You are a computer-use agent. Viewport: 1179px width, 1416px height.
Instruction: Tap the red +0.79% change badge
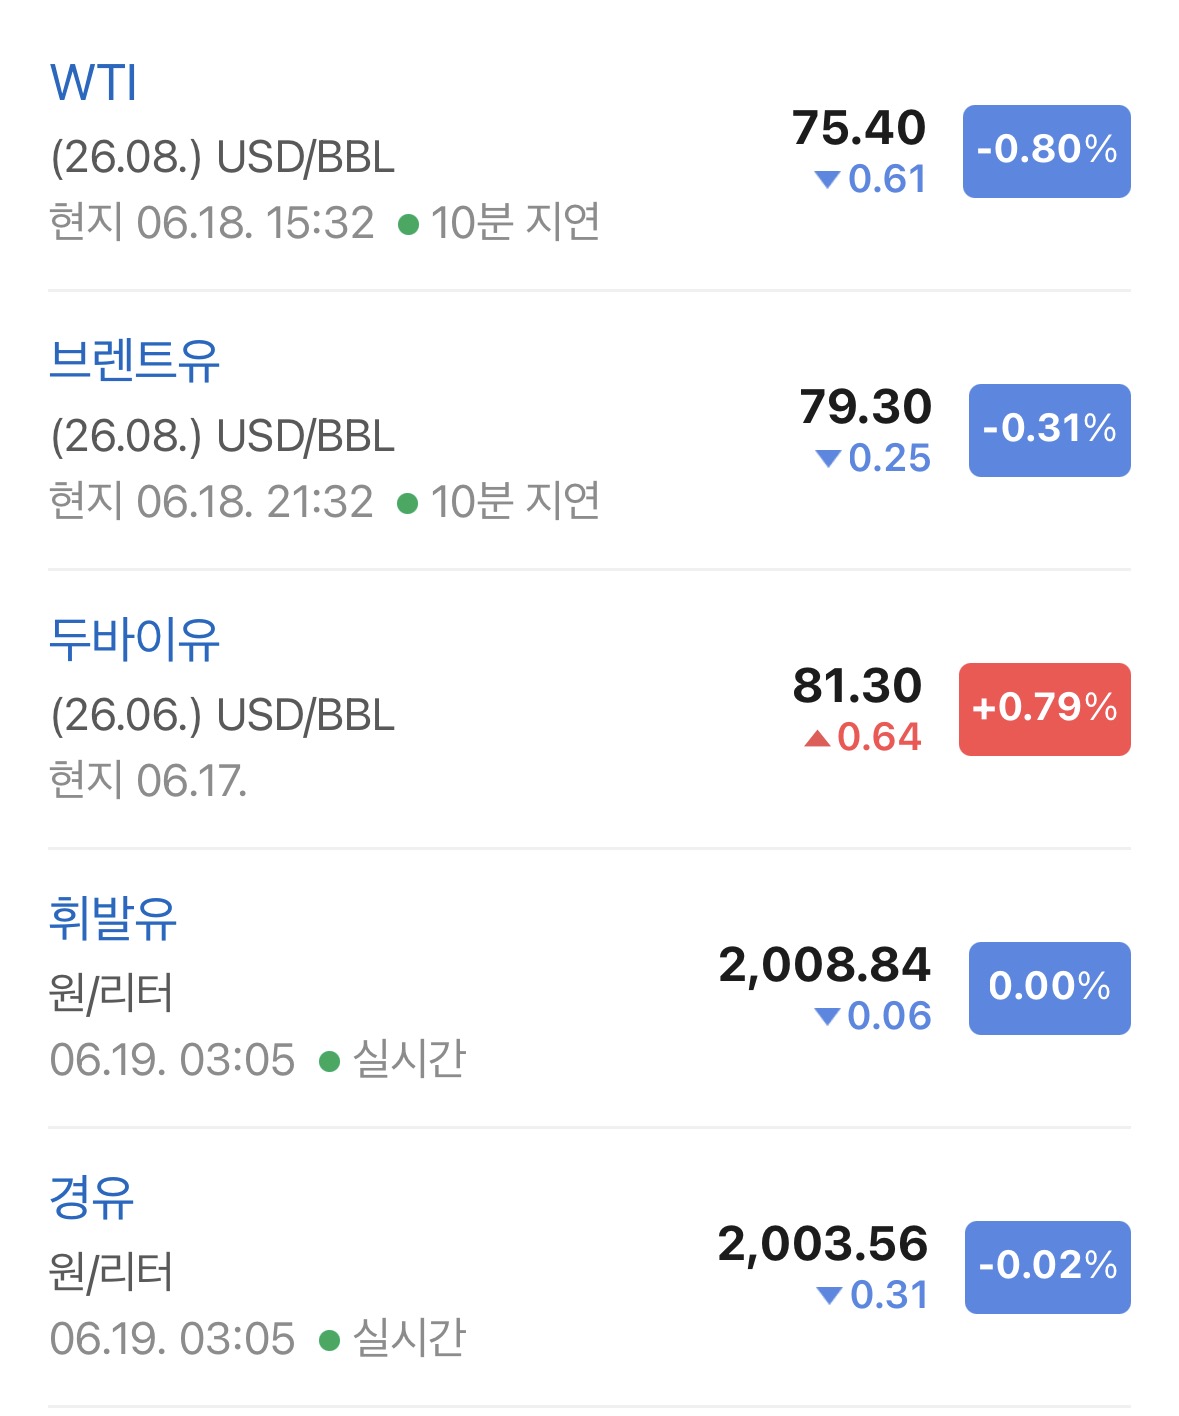pyautogui.click(x=1044, y=709)
